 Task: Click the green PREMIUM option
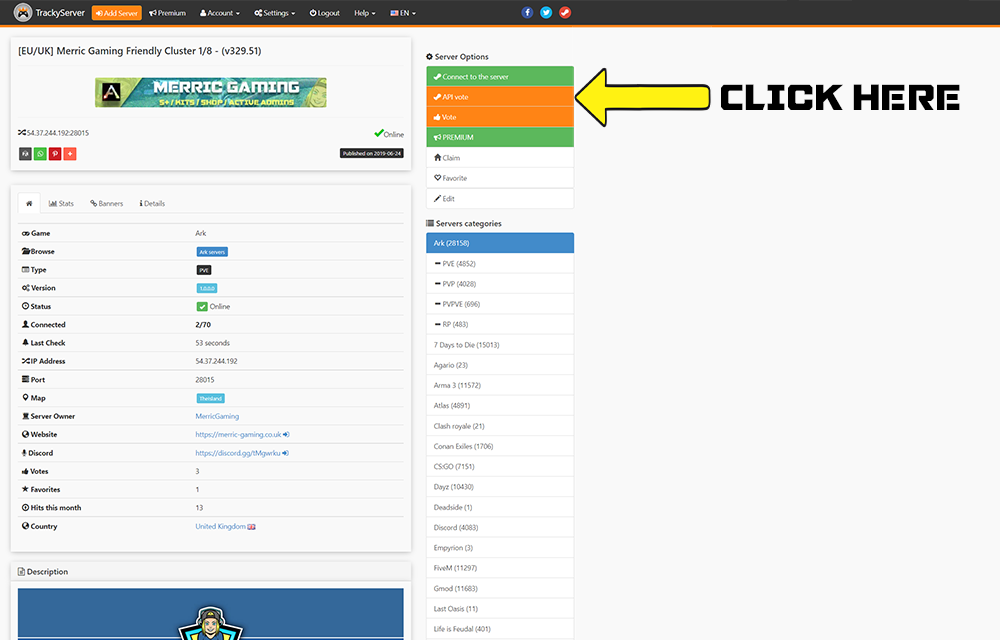coord(500,137)
